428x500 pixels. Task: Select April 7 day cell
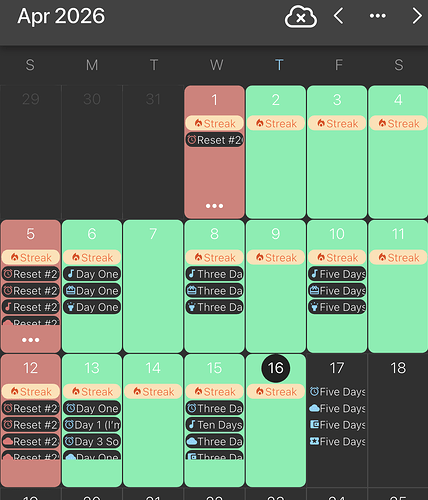153,286
